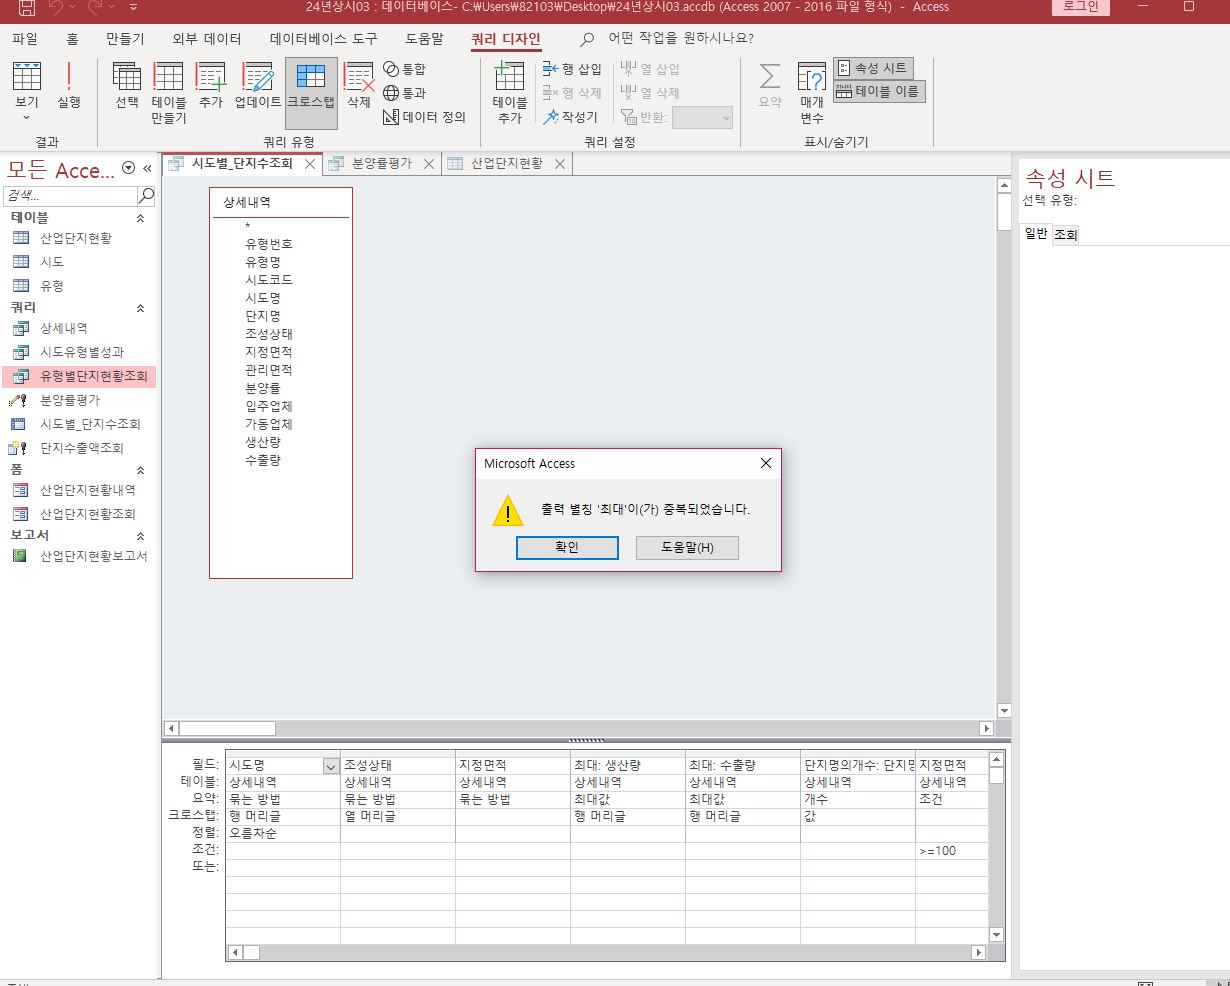Open the Create (만들기) ribbon tab
Viewport: 1230px width, 986px height.
coord(125,39)
